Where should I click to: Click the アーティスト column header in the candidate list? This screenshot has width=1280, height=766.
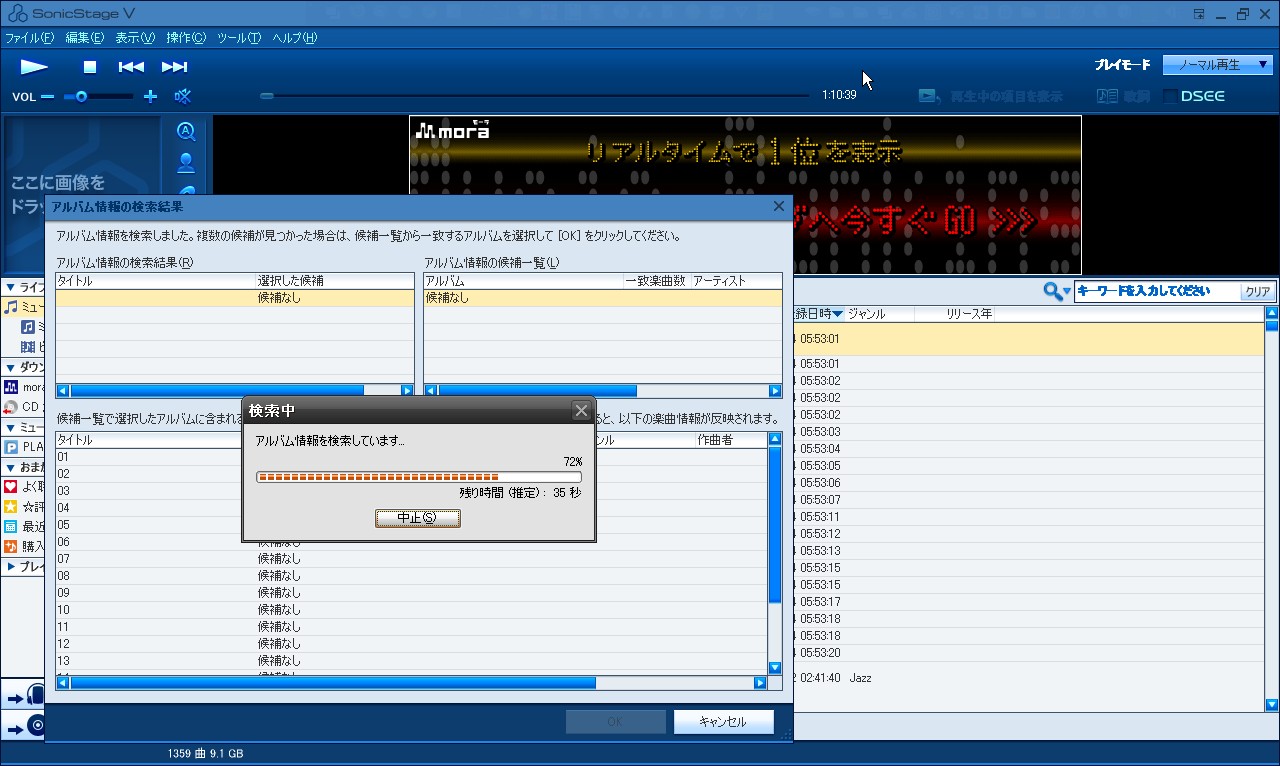[x=736, y=281]
